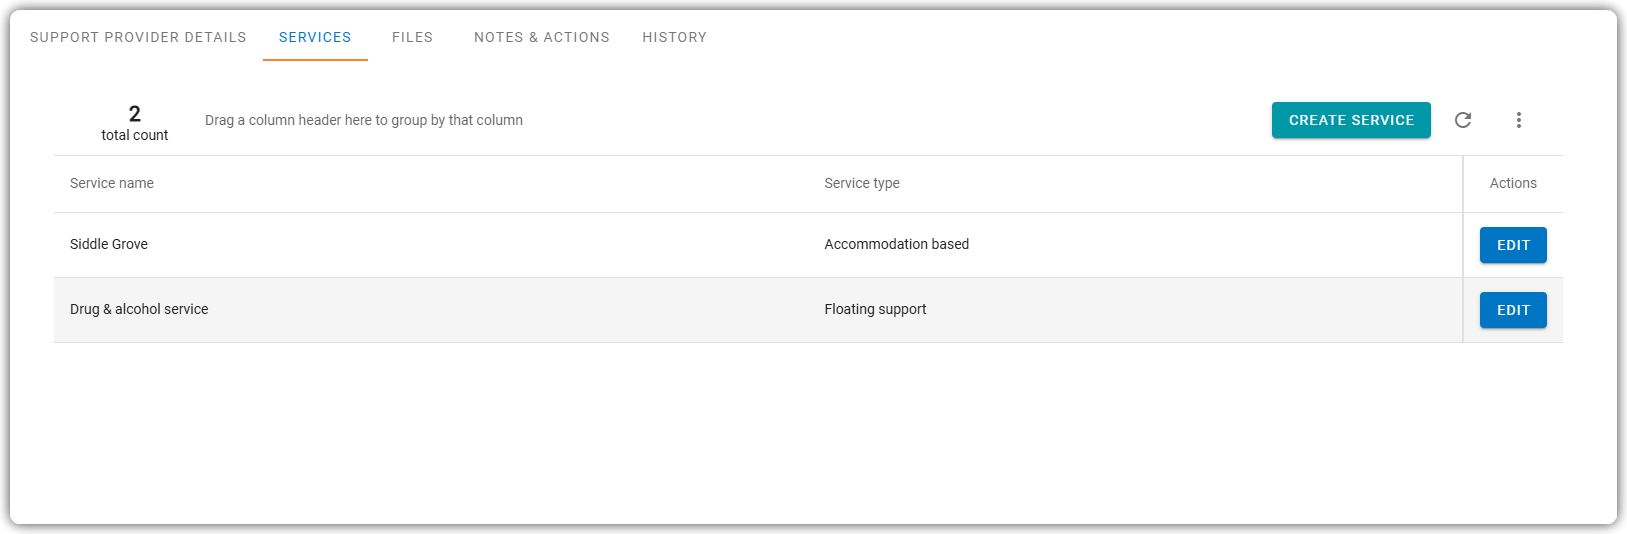Viewport: 1627px width, 534px height.
Task: Click the refresh icon
Action: (x=1462, y=120)
